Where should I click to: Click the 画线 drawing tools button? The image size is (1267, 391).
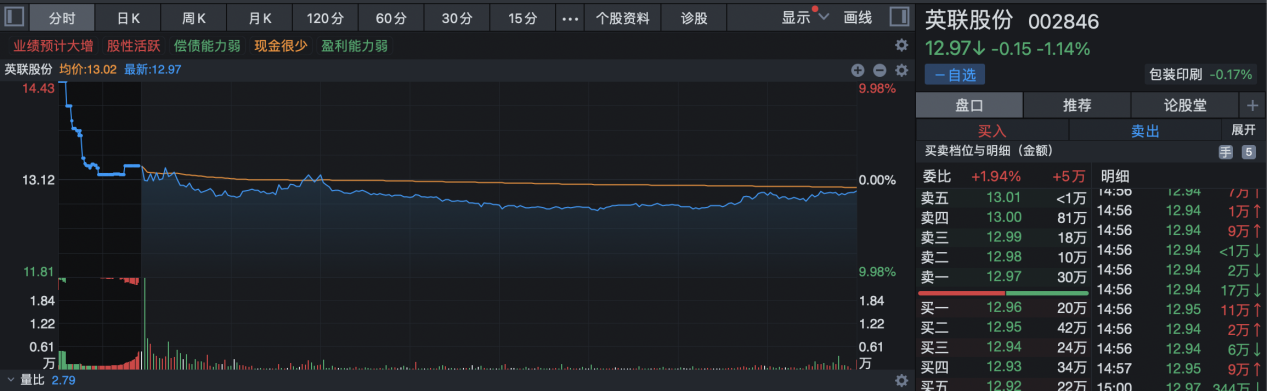point(858,18)
